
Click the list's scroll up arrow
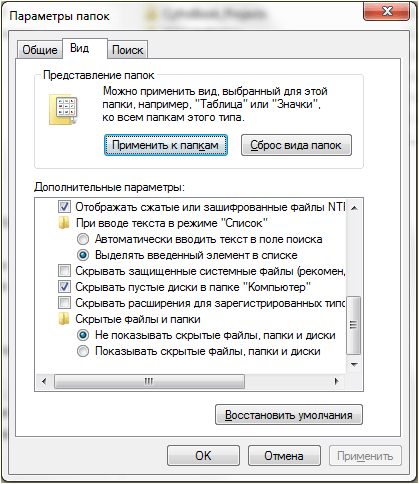tap(354, 208)
